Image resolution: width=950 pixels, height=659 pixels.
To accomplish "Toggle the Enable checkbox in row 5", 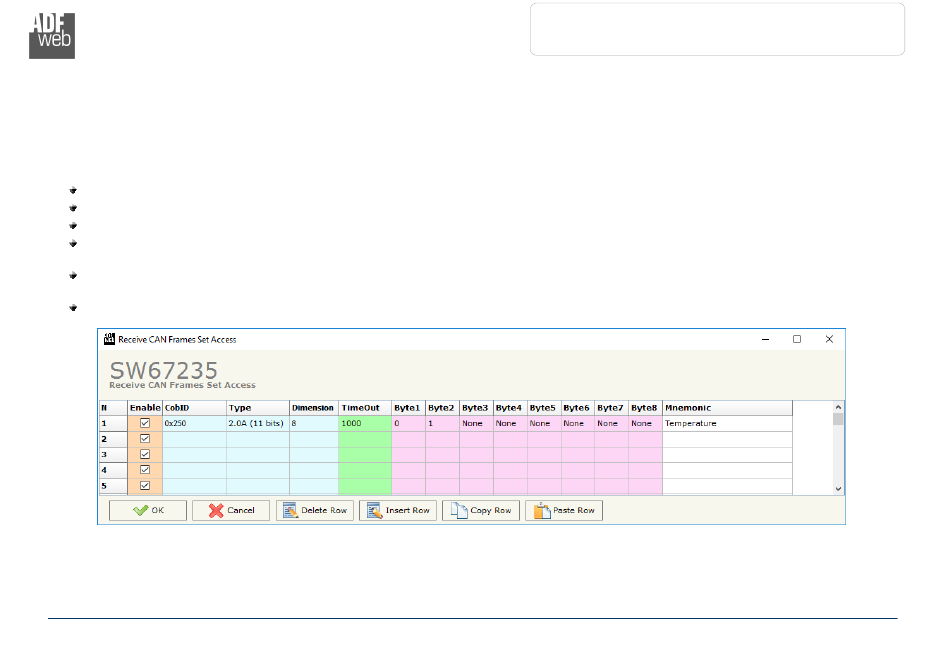I will (x=145, y=485).
